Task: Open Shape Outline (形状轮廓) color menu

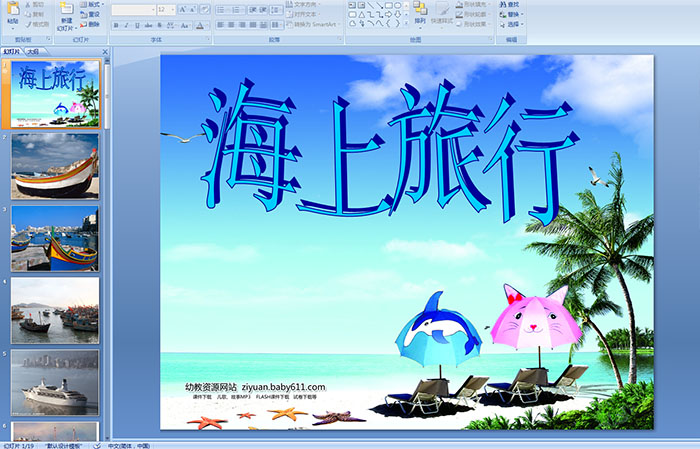Action: click(x=472, y=14)
